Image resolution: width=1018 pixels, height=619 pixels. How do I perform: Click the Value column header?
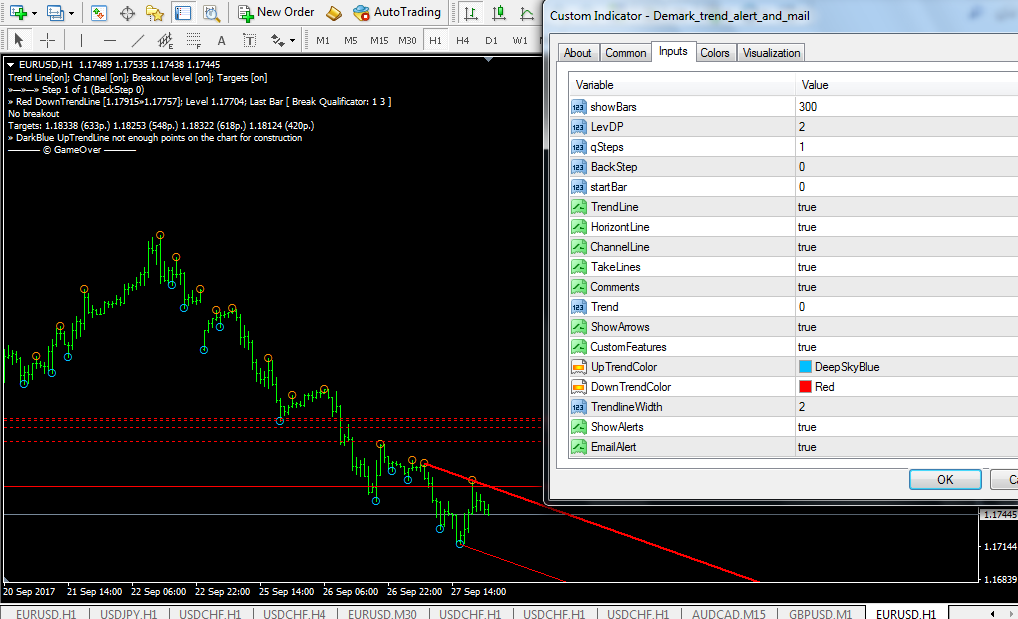coord(906,85)
